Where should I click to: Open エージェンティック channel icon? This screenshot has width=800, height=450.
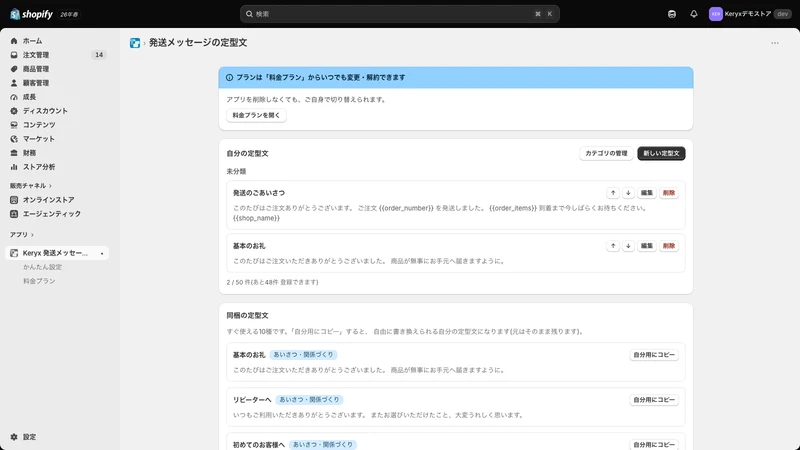[14, 214]
